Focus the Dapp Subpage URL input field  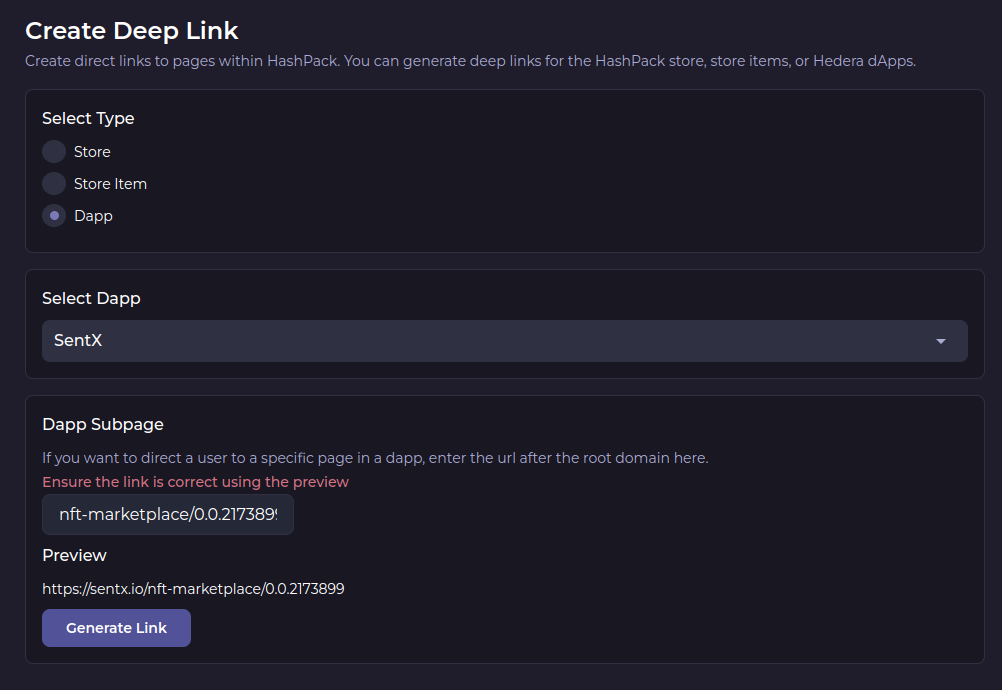pos(167,515)
